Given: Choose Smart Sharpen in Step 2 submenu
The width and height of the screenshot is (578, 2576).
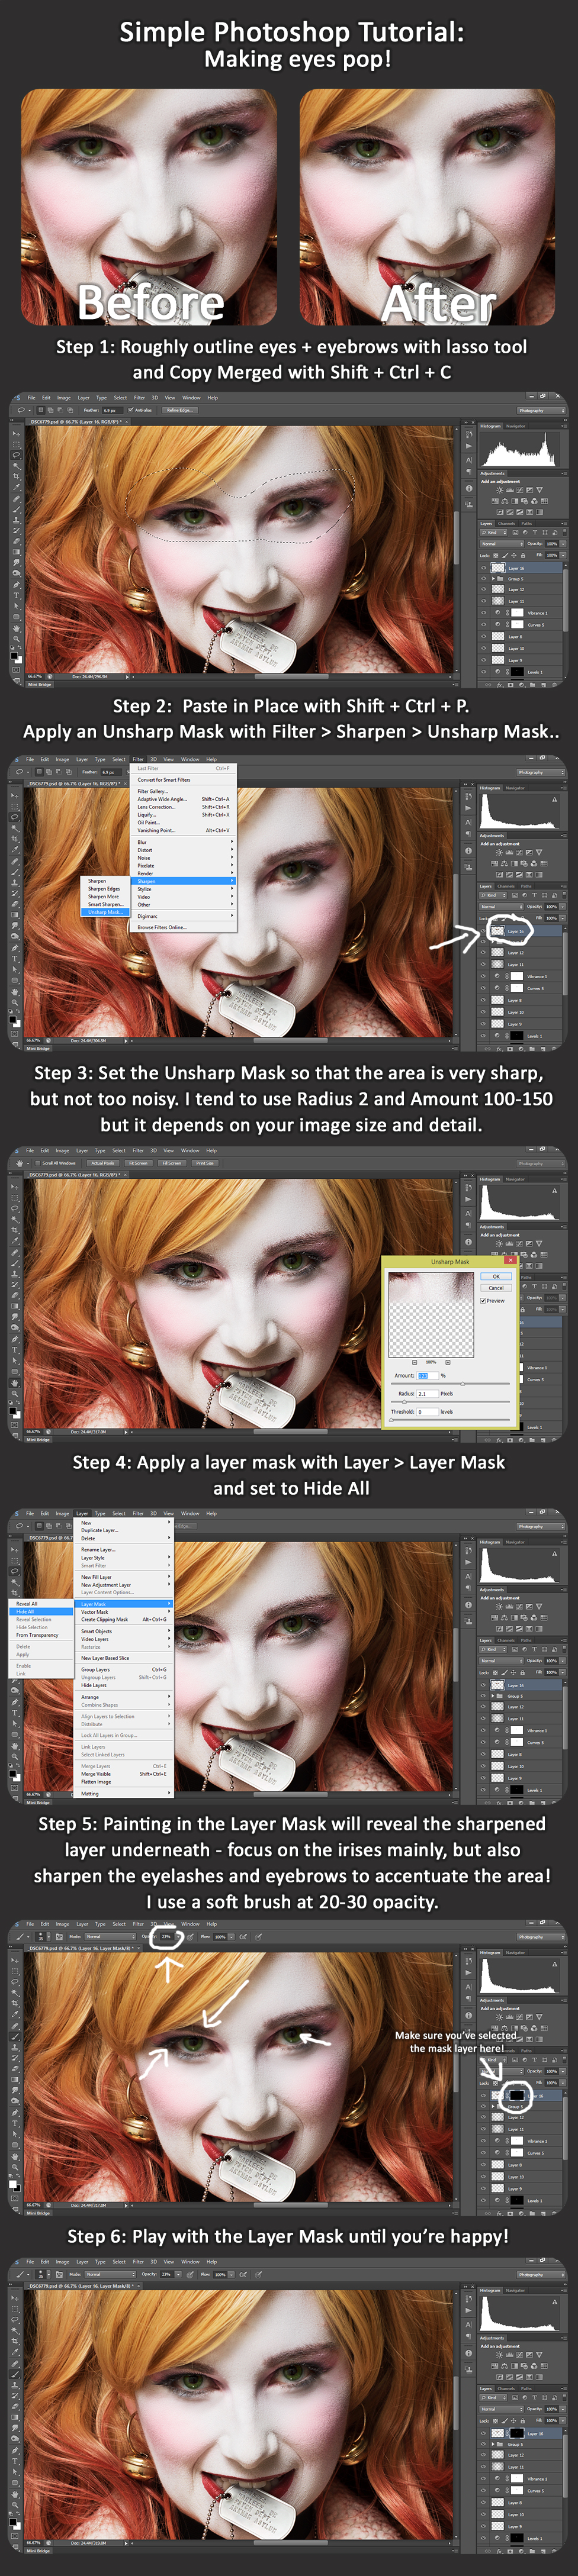Looking at the screenshot, I should pos(105,904).
